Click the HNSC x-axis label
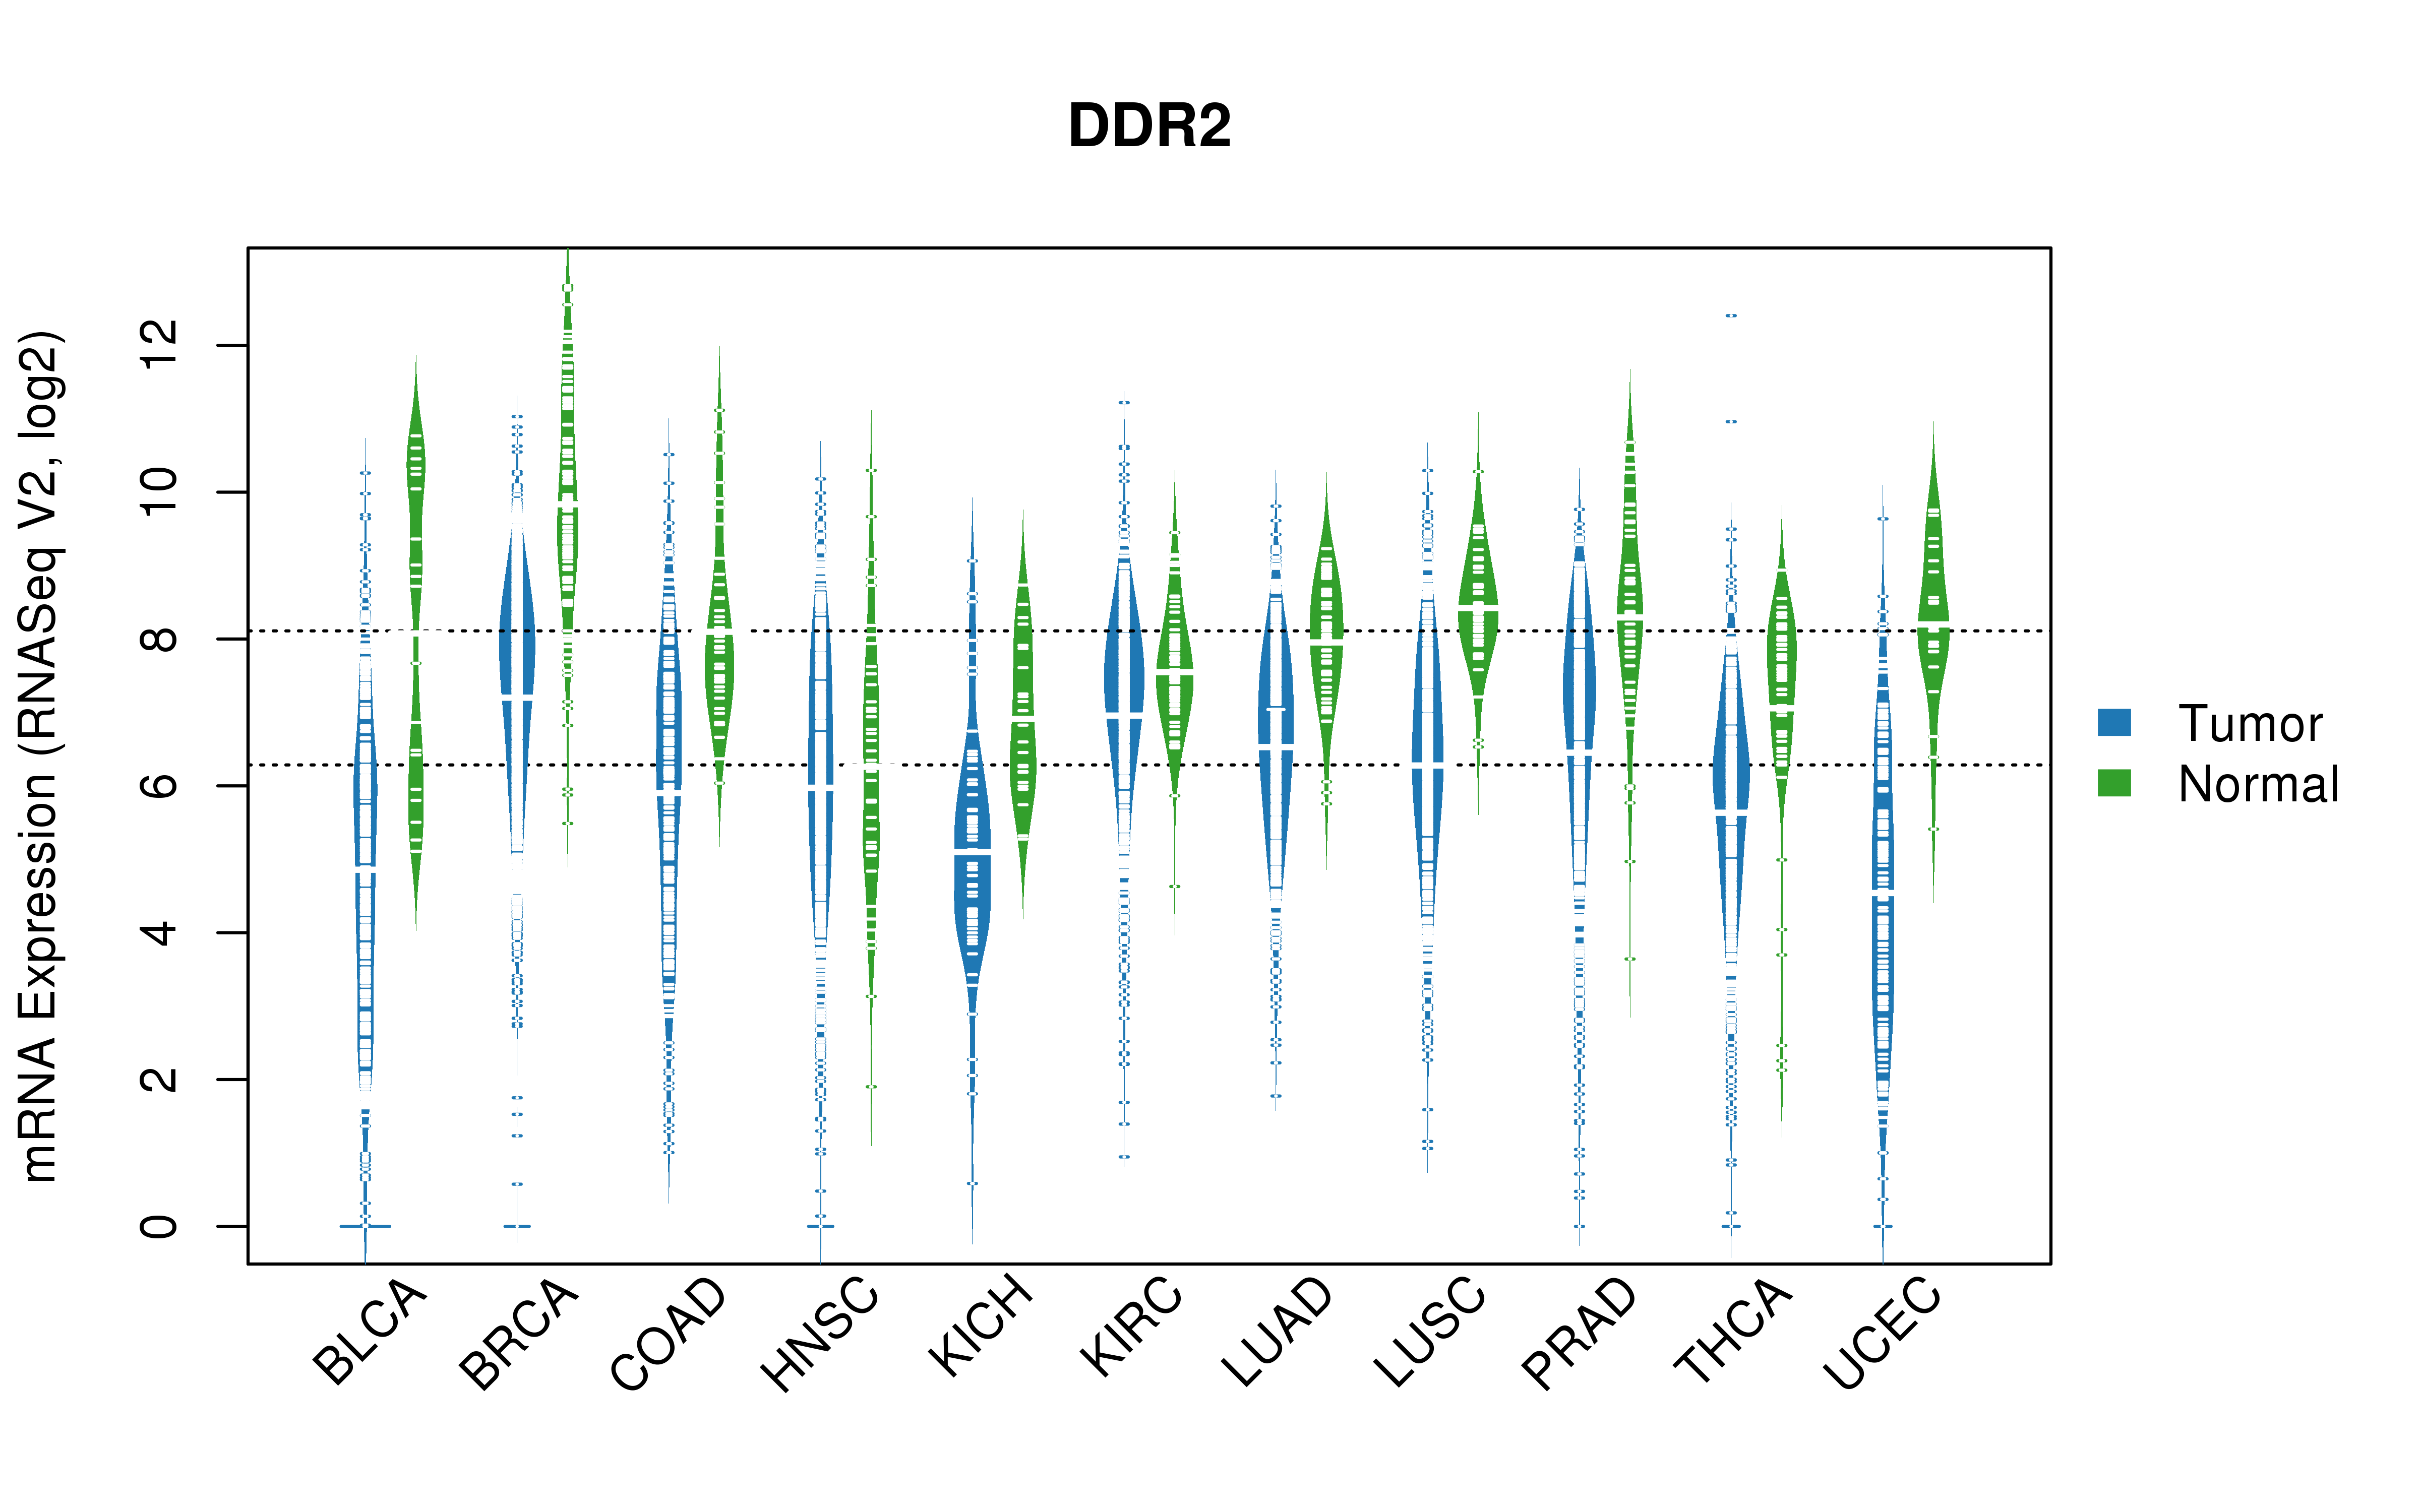2420x1512 pixels. [x=820, y=1334]
